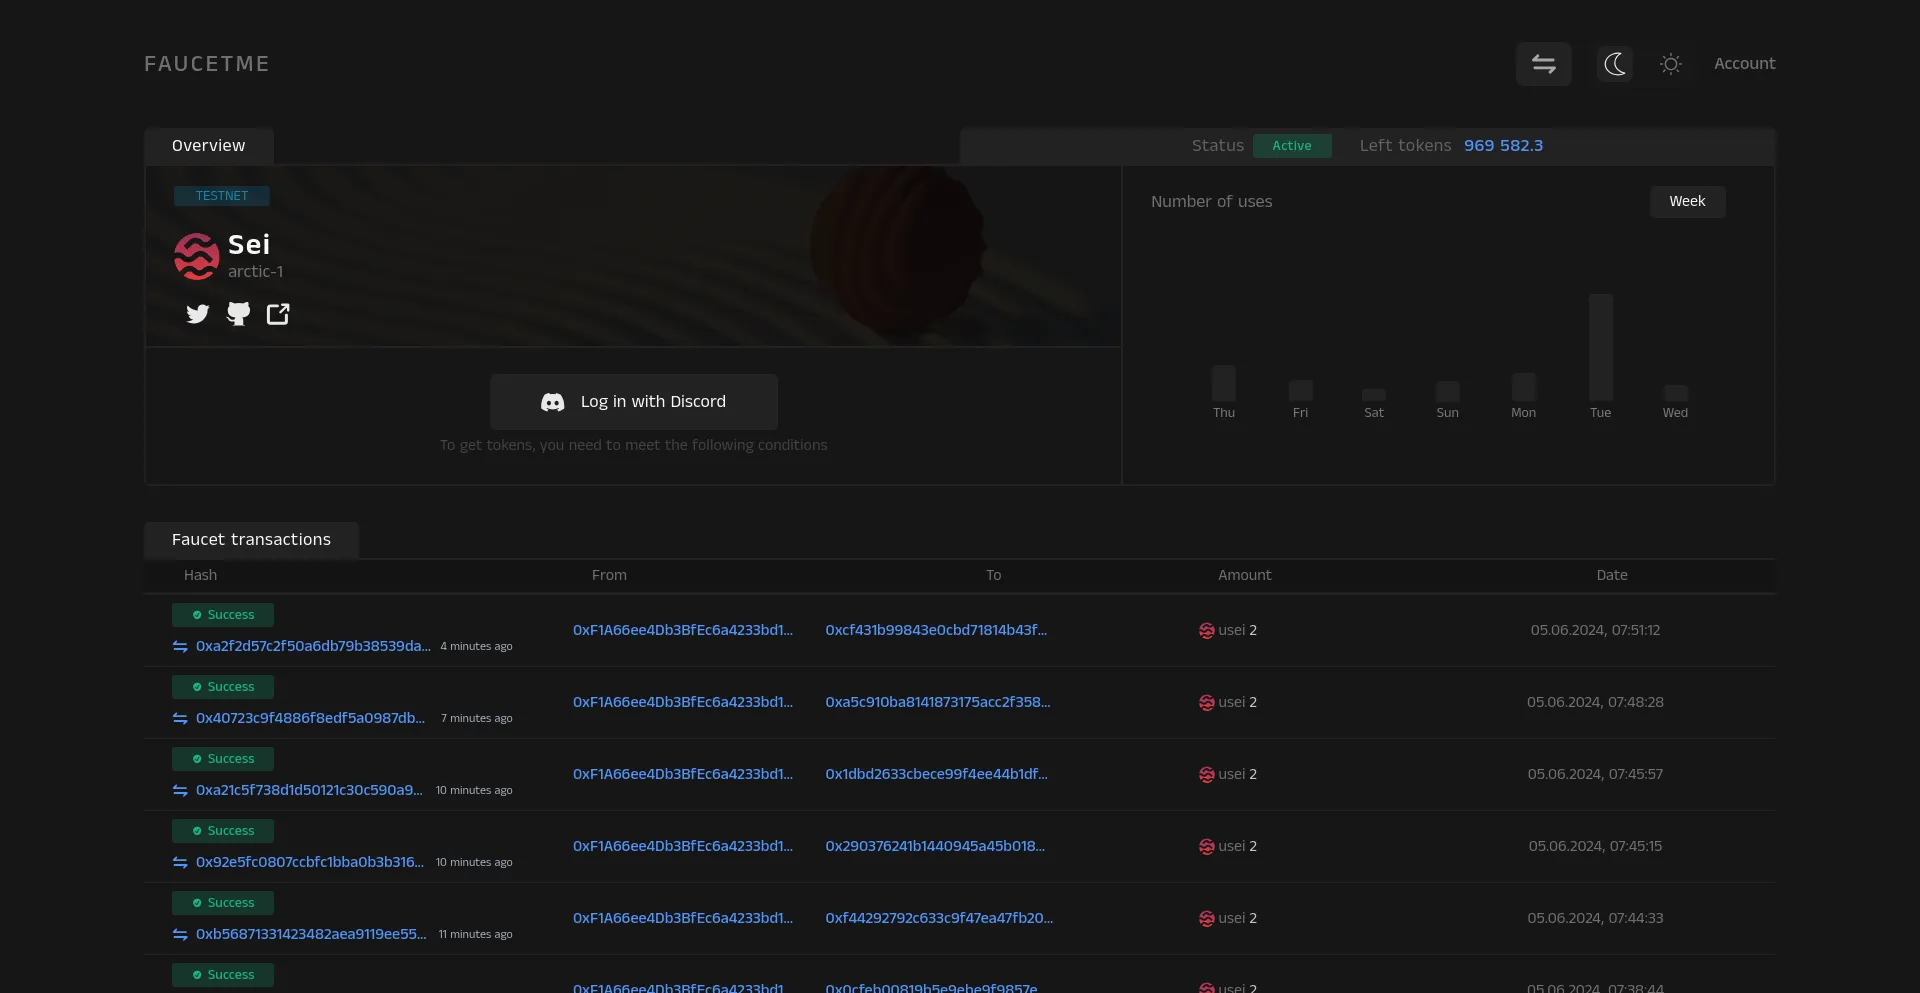Click the TESTNET label badge
This screenshot has height=993, width=1920.
[x=222, y=196]
